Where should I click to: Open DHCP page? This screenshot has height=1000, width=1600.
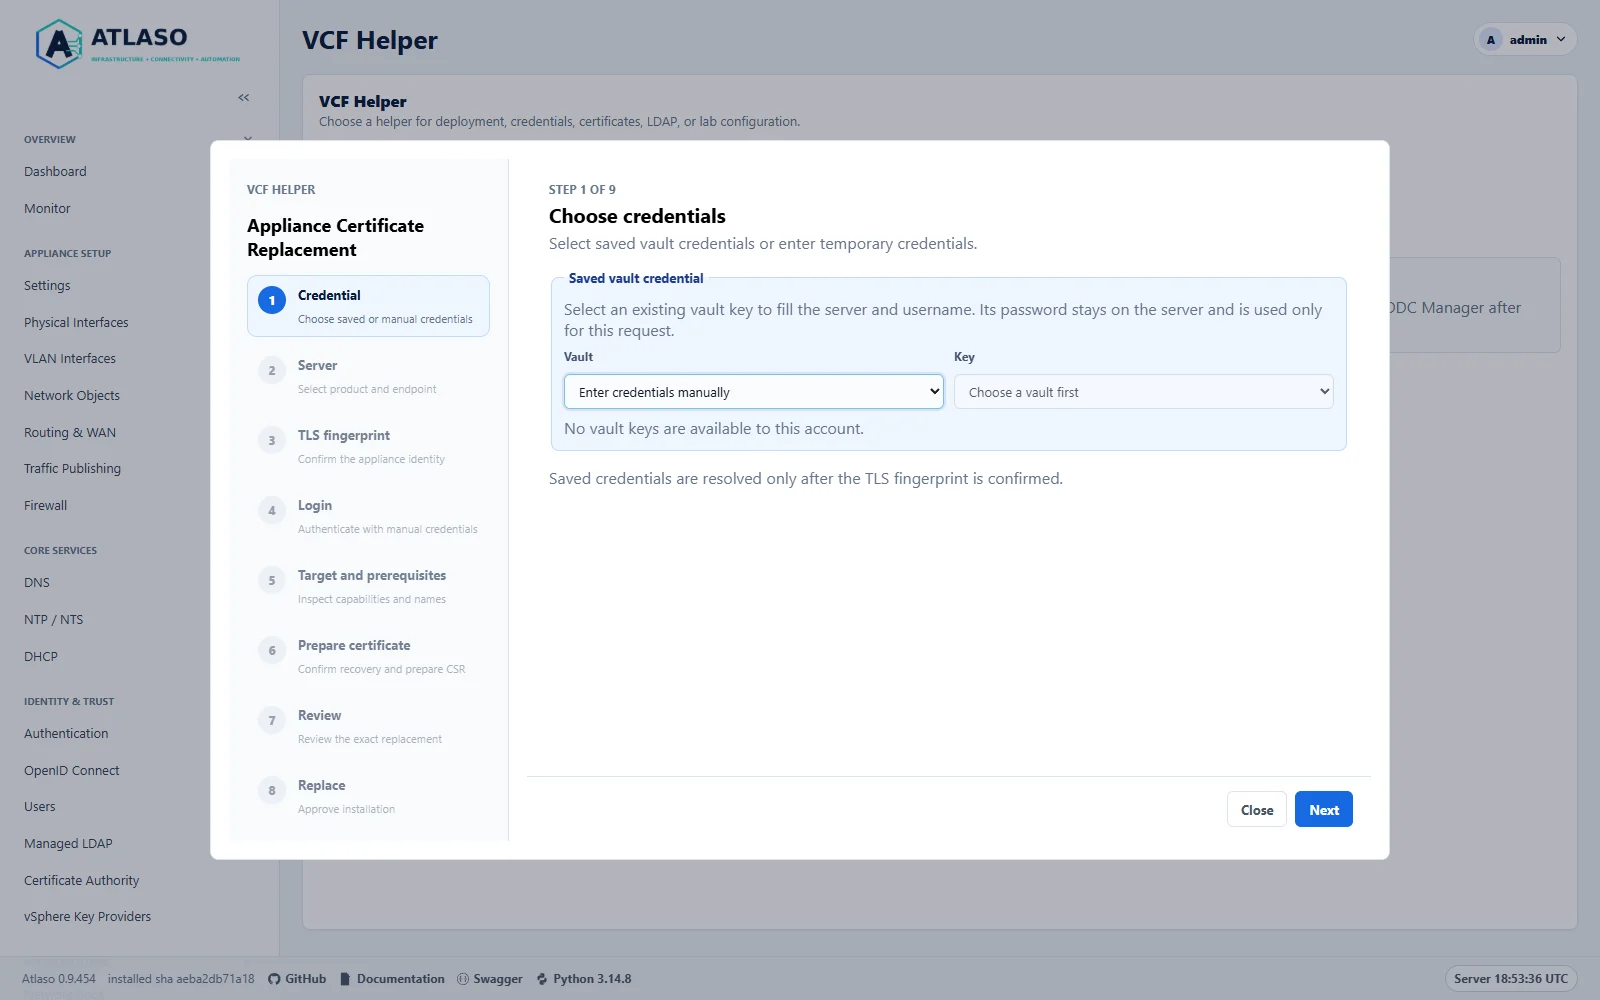[x=41, y=657]
